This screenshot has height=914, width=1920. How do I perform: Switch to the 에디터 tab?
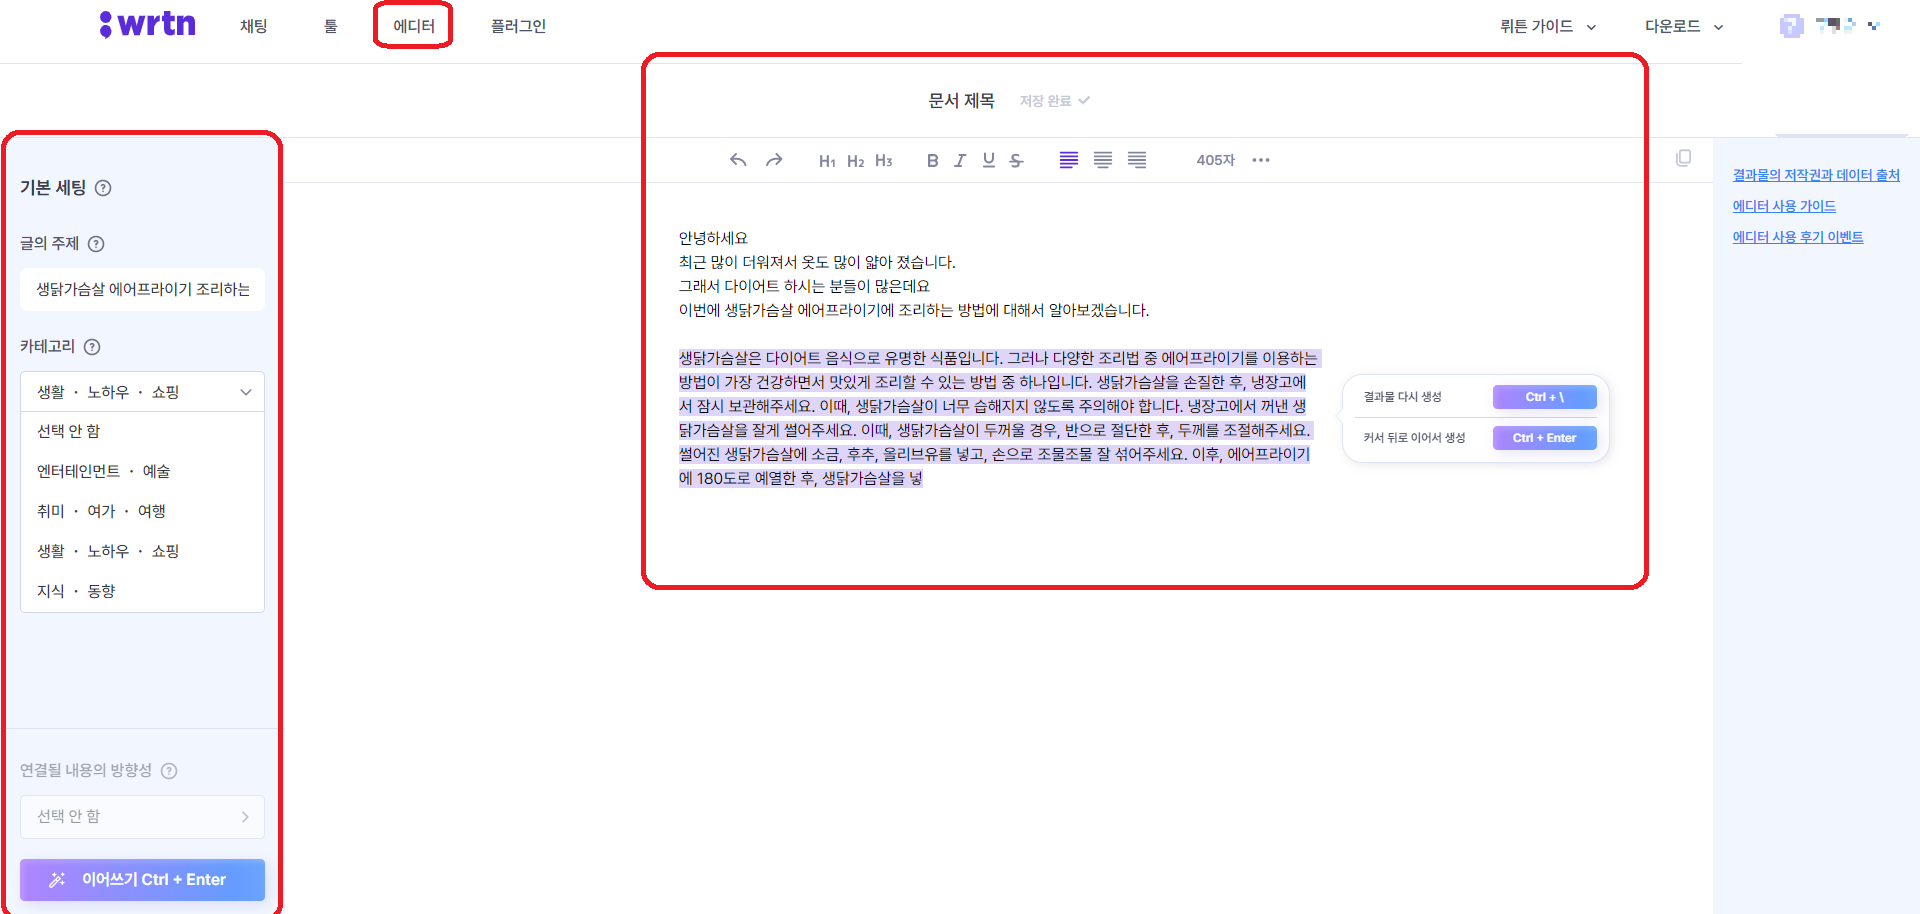pyautogui.click(x=414, y=26)
